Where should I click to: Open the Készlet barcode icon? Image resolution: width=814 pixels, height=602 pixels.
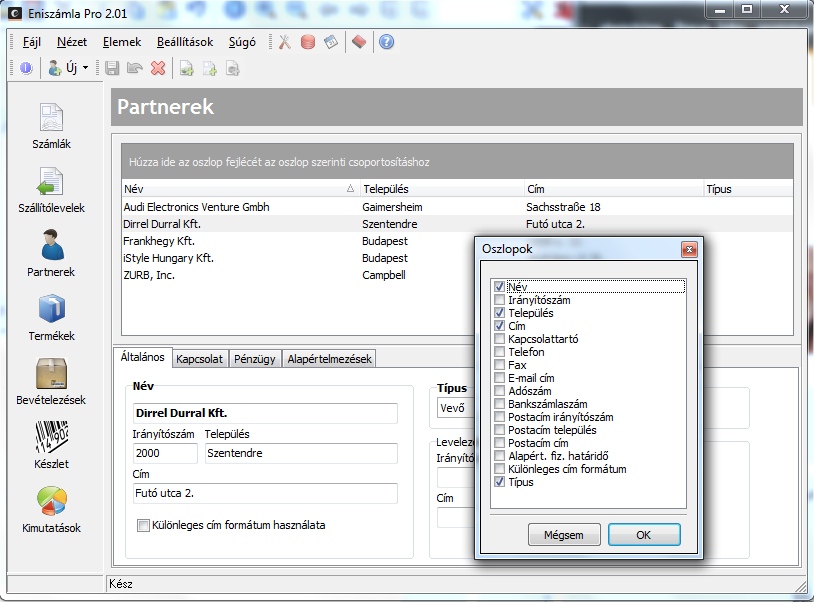pos(51,439)
